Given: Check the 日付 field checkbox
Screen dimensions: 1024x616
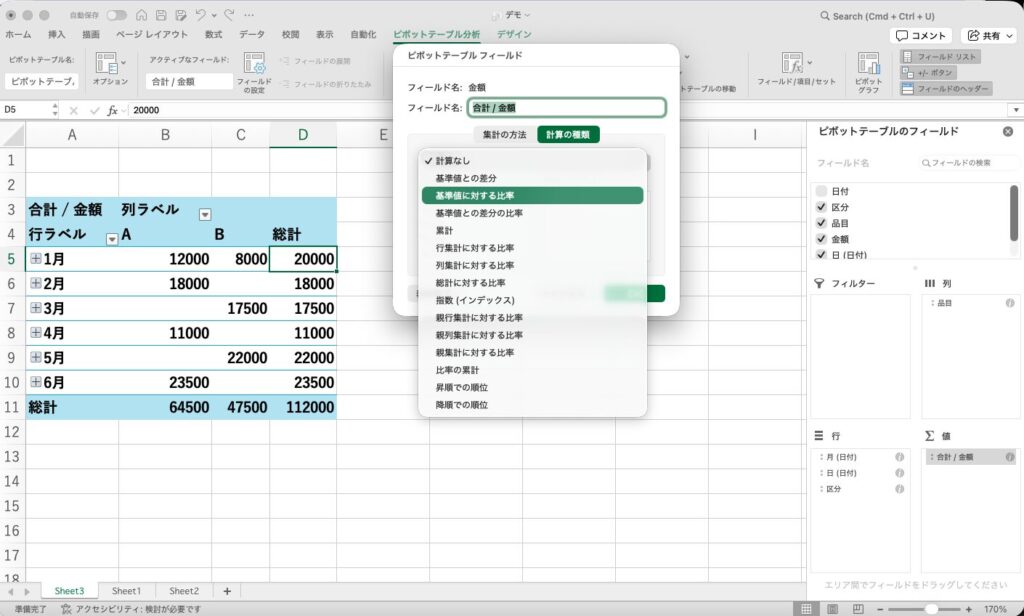Looking at the screenshot, I should tap(822, 191).
